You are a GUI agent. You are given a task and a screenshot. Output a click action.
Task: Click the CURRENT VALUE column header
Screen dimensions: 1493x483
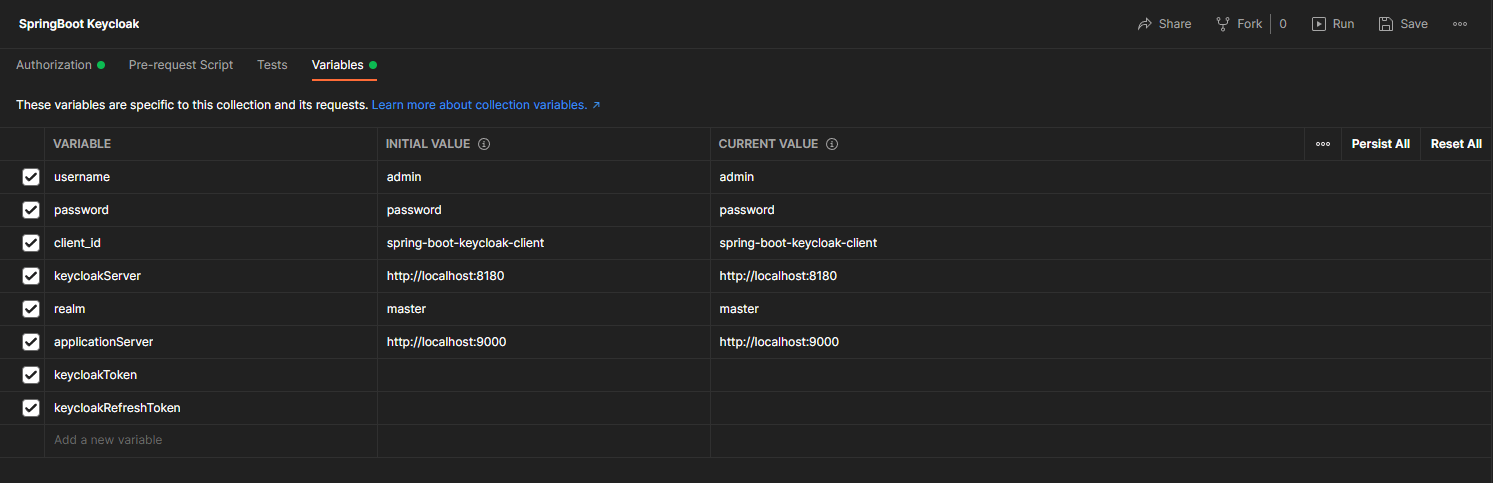point(768,144)
